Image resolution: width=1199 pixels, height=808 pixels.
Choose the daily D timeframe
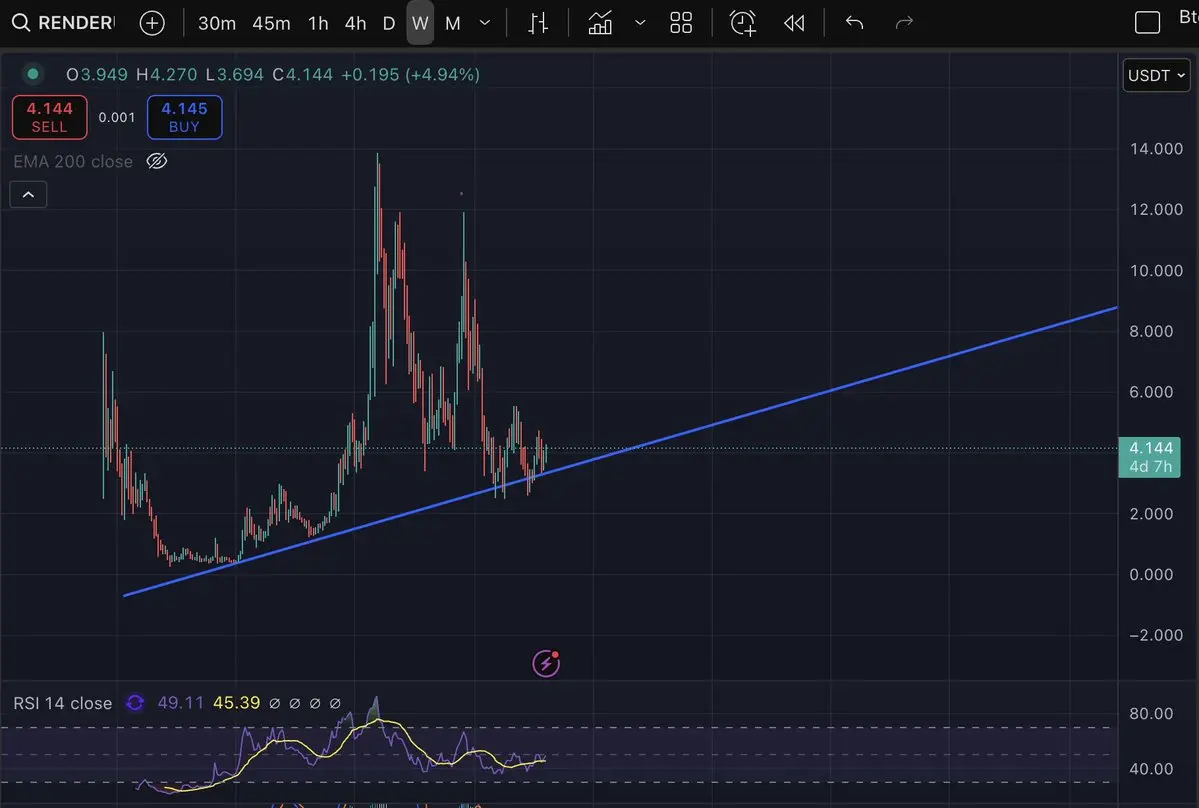click(x=388, y=24)
